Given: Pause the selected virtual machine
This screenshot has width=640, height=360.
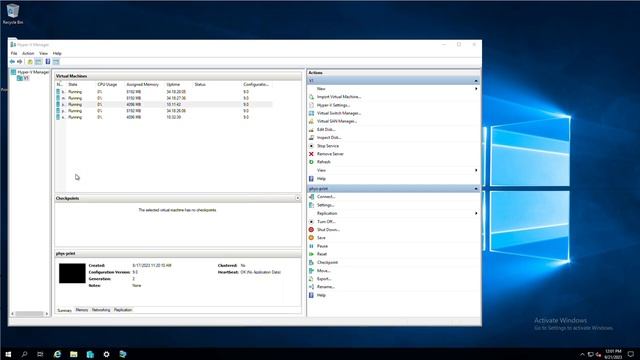Looking at the screenshot, I should coord(322,246).
